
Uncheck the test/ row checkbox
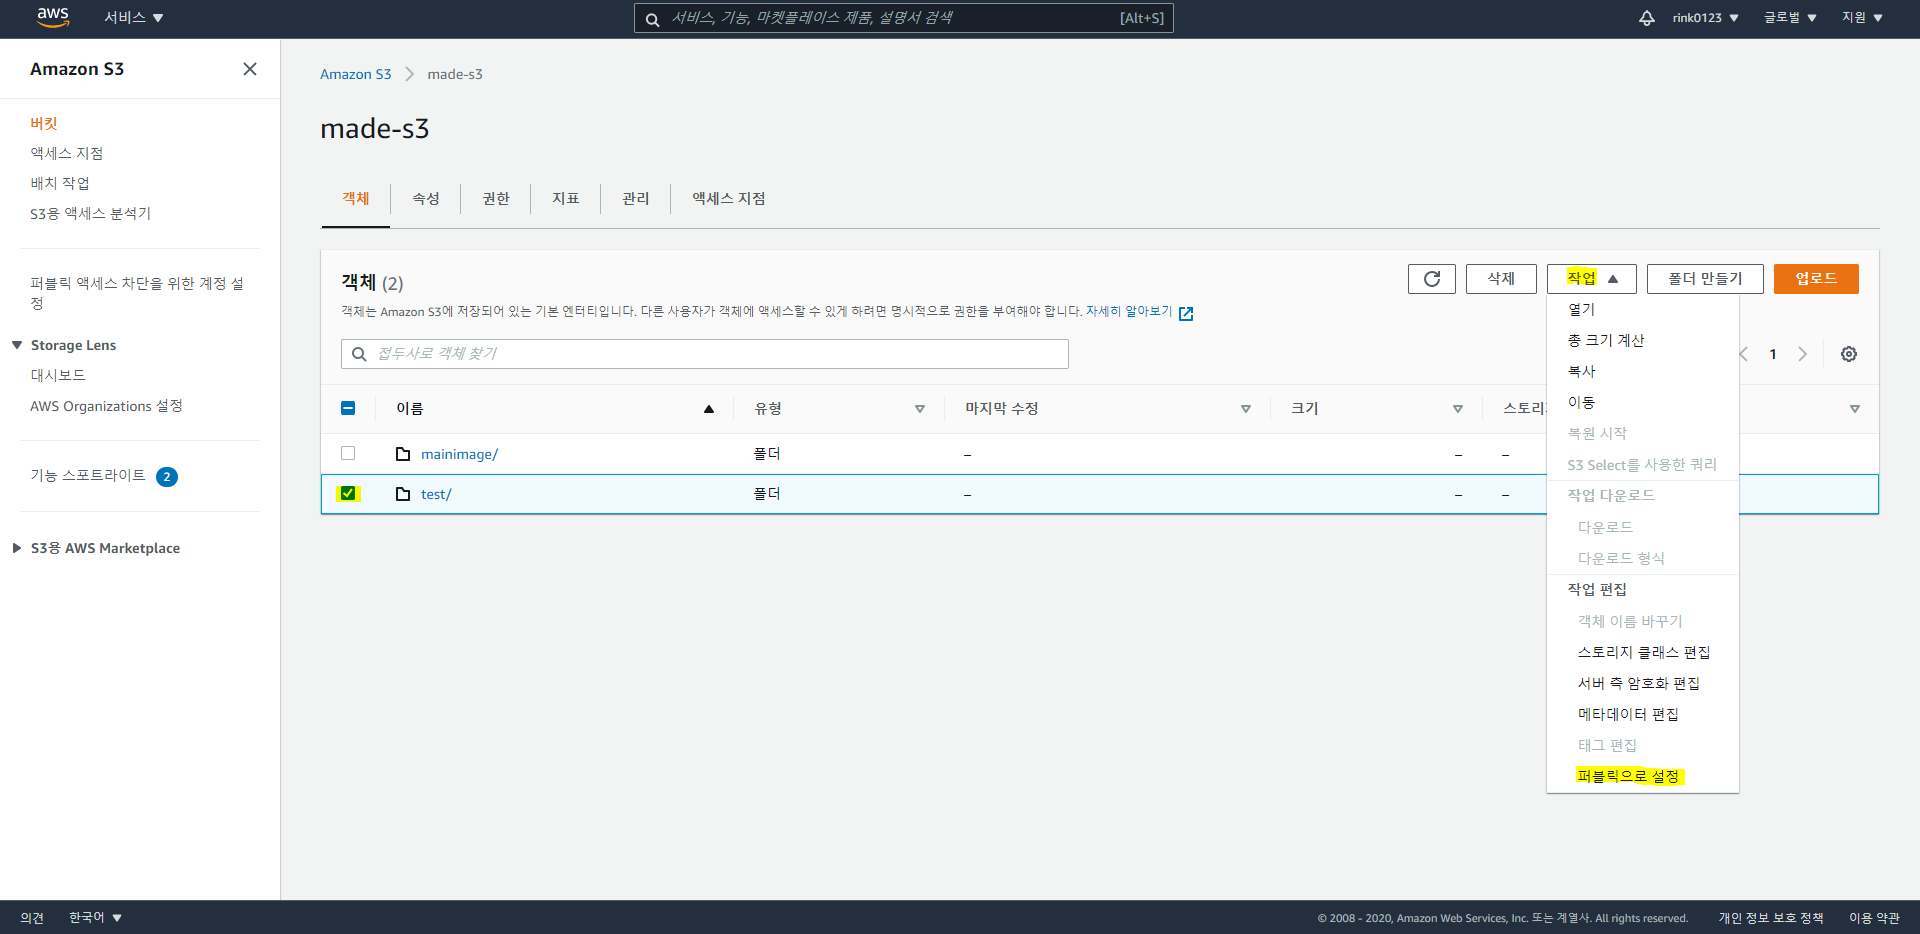[x=348, y=493]
